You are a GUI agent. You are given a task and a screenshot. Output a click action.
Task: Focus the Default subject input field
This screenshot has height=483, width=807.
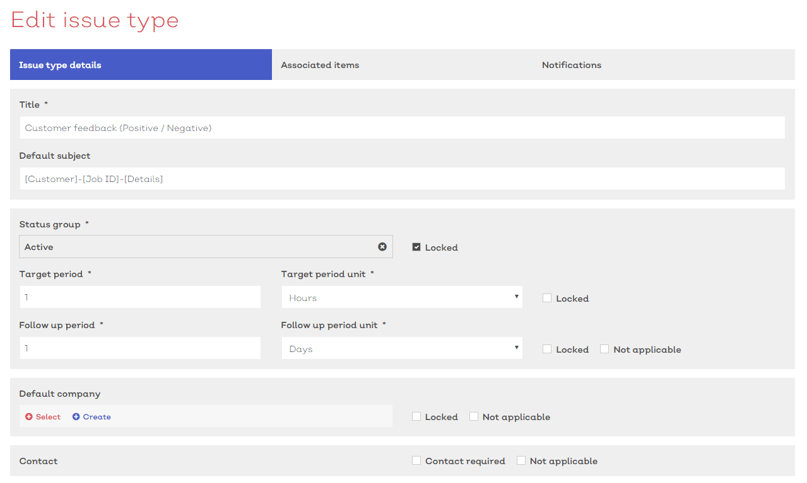pos(402,179)
